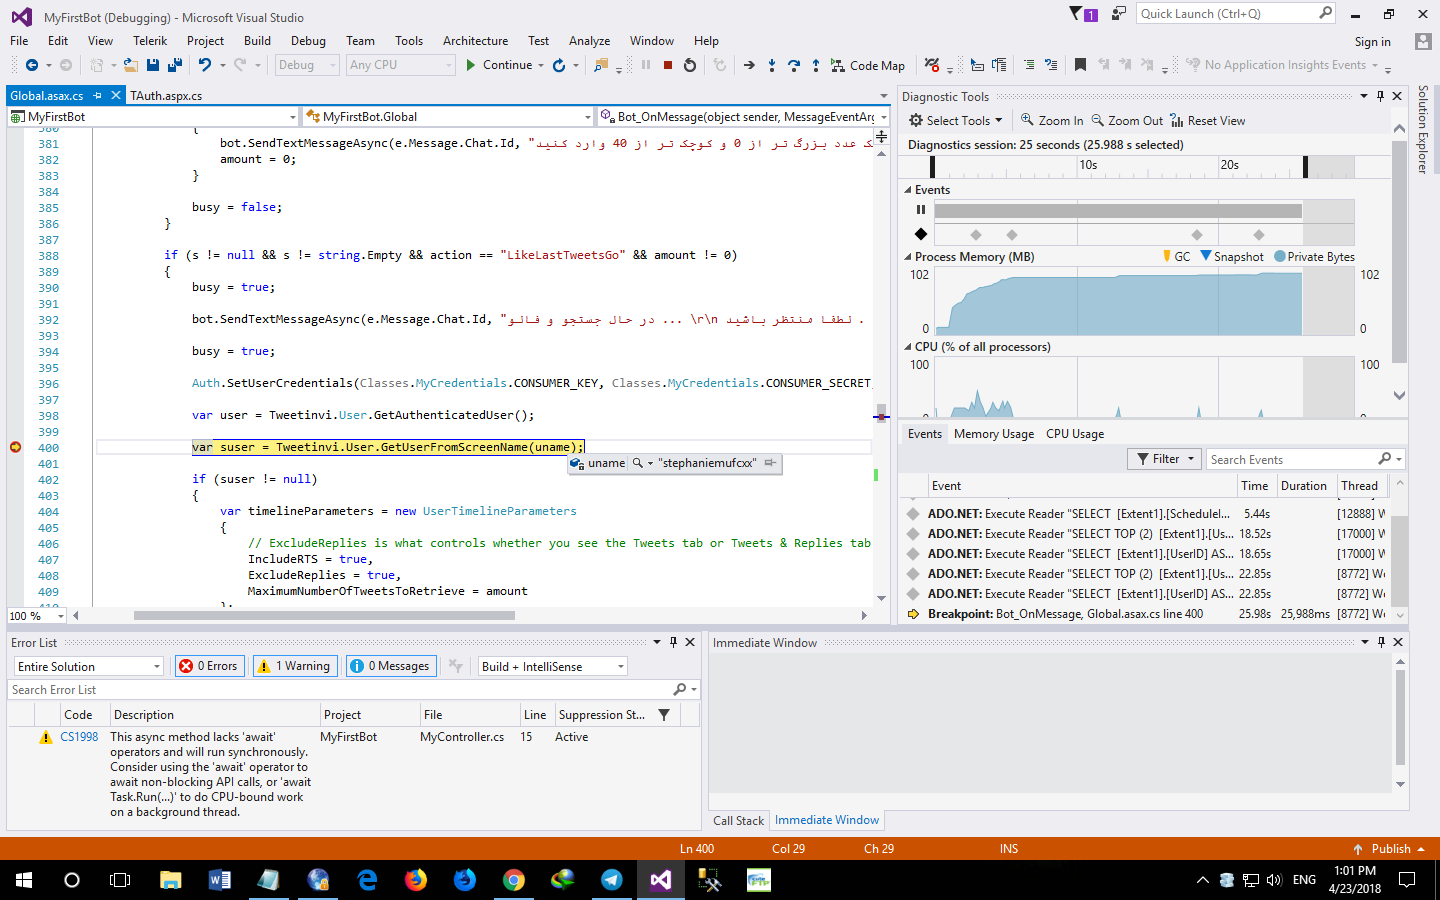1440x900 pixels.
Task: Restart the debugging session icon
Action: (690, 65)
